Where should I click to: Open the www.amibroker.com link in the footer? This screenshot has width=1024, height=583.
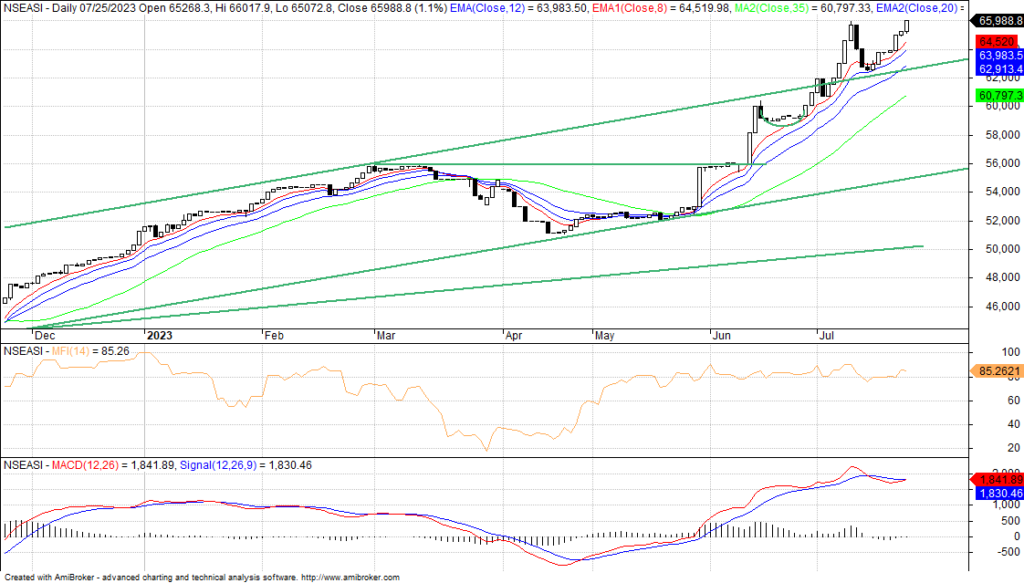point(350,577)
